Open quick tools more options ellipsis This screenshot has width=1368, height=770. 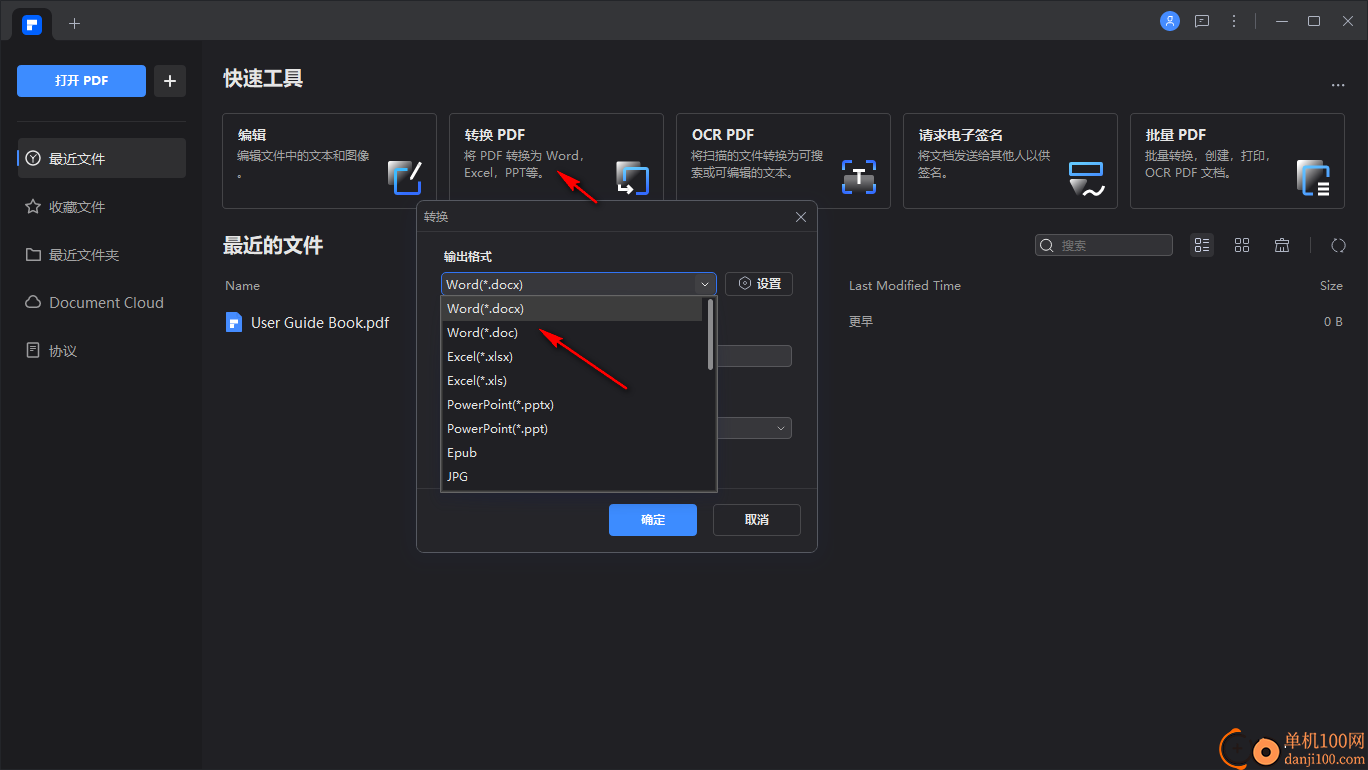[x=1338, y=86]
